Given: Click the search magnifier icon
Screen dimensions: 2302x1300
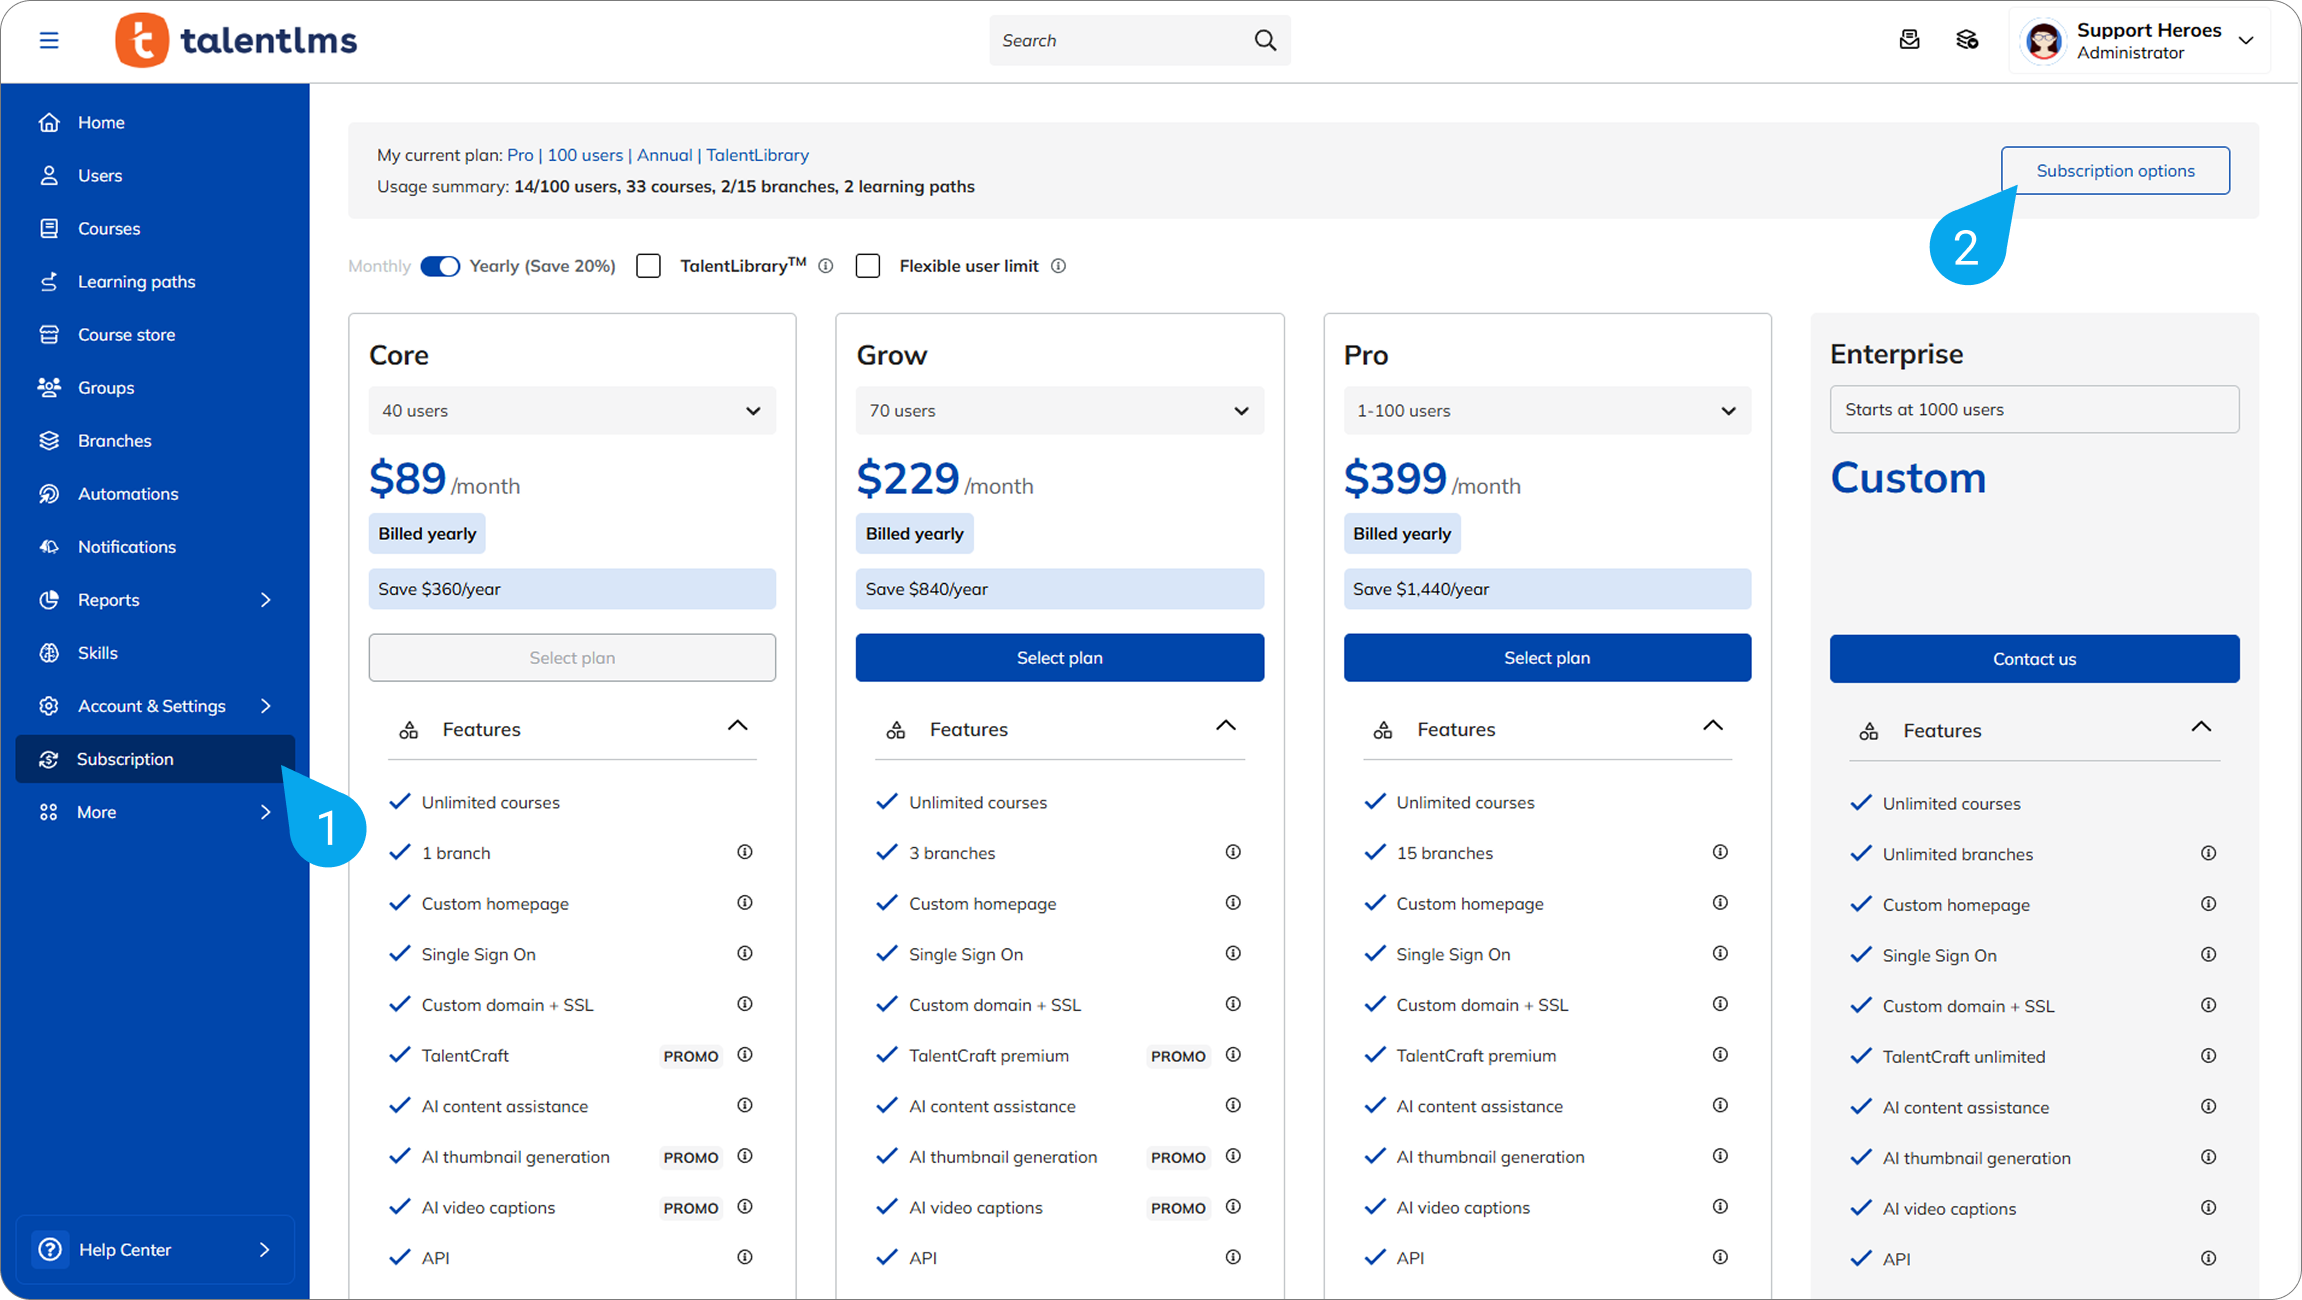Looking at the screenshot, I should point(1265,40).
